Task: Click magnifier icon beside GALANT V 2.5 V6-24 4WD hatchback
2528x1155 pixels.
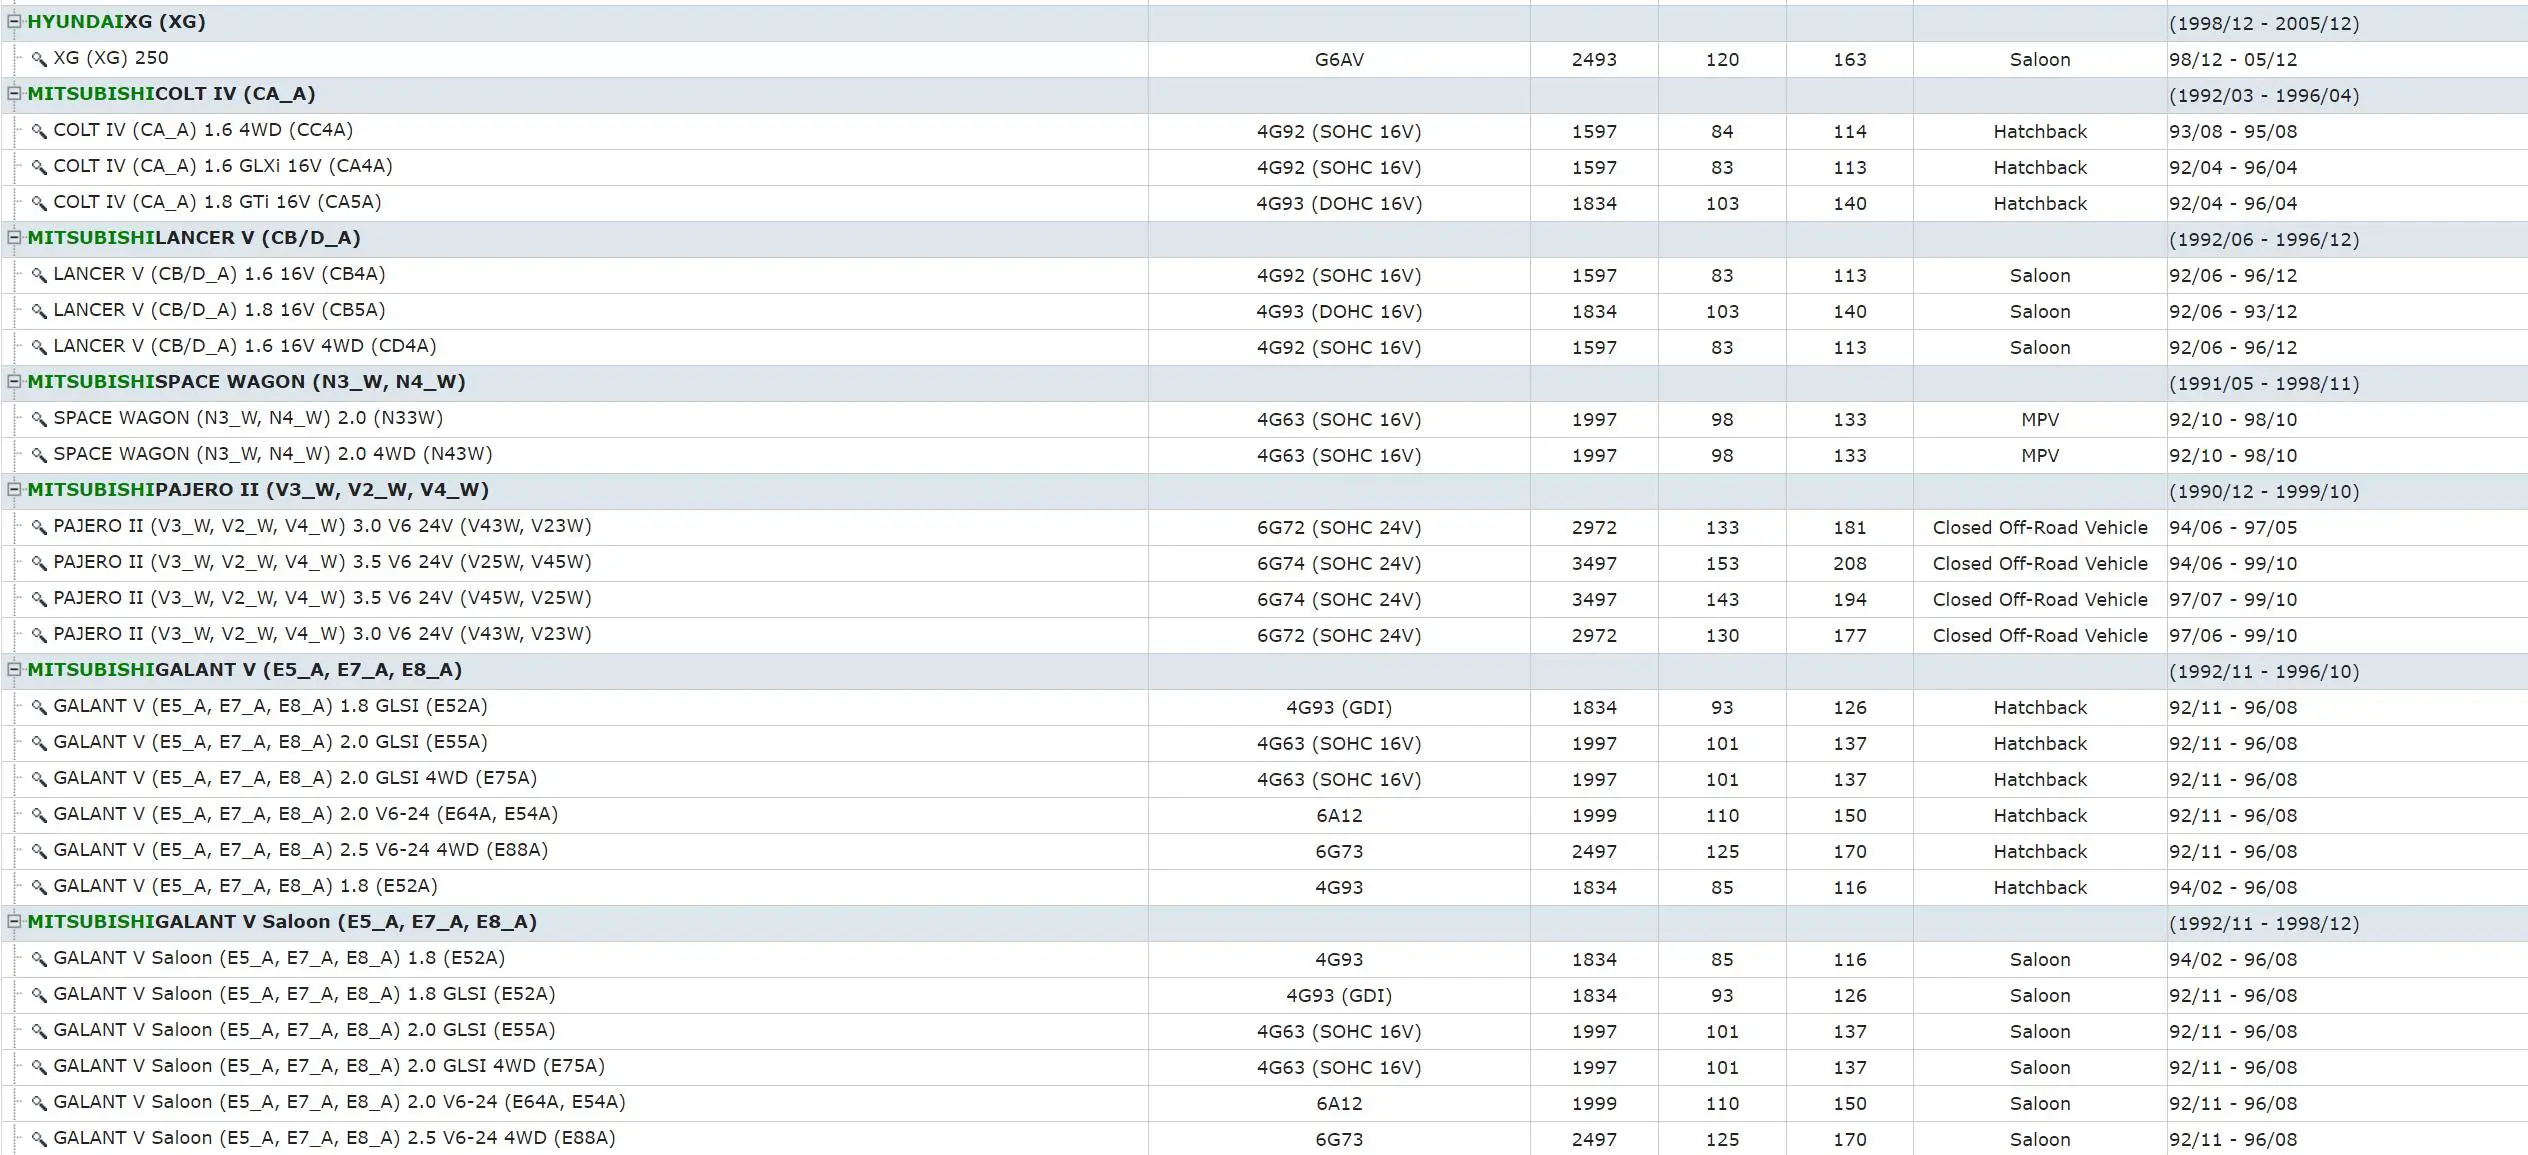Action: click(x=39, y=851)
